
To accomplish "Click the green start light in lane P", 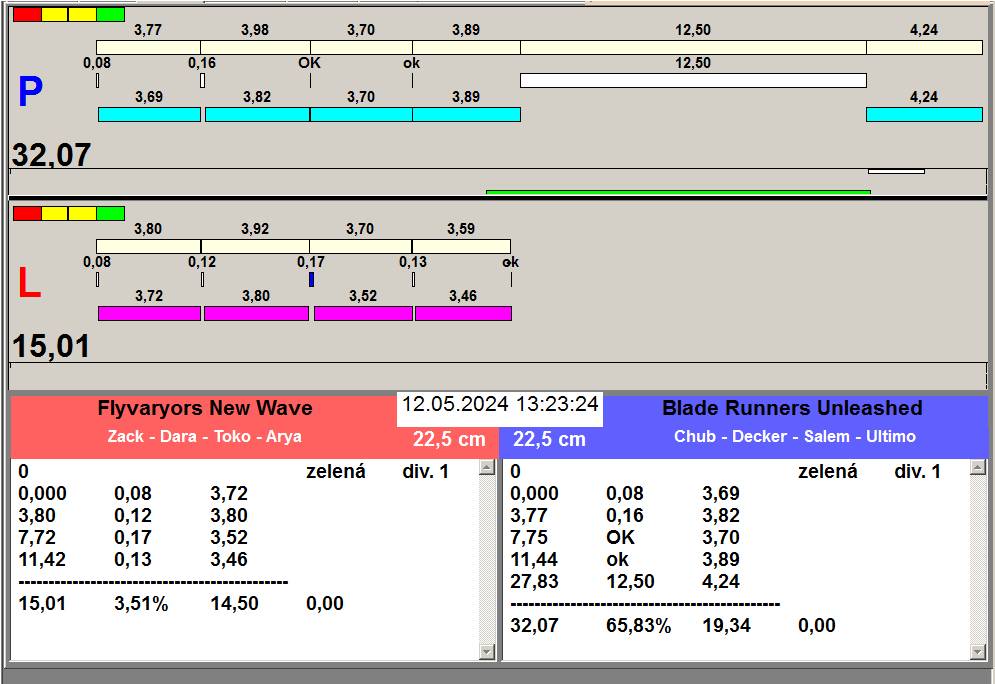I will click(111, 15).
